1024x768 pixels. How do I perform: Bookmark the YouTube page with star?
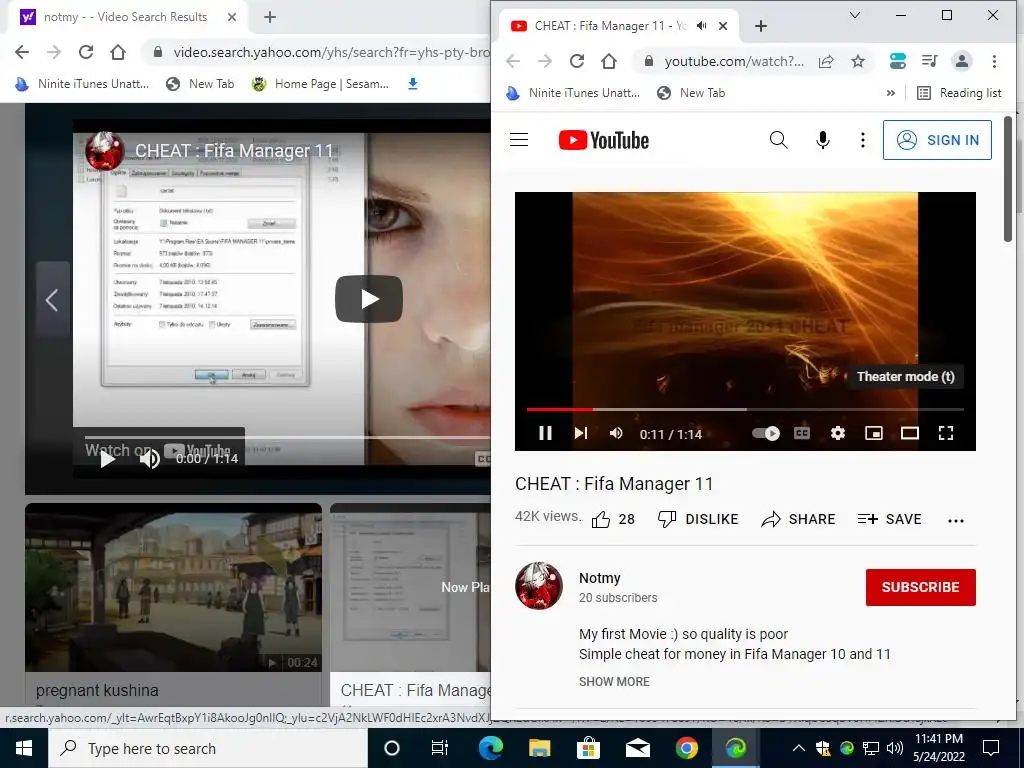point(857,61)
